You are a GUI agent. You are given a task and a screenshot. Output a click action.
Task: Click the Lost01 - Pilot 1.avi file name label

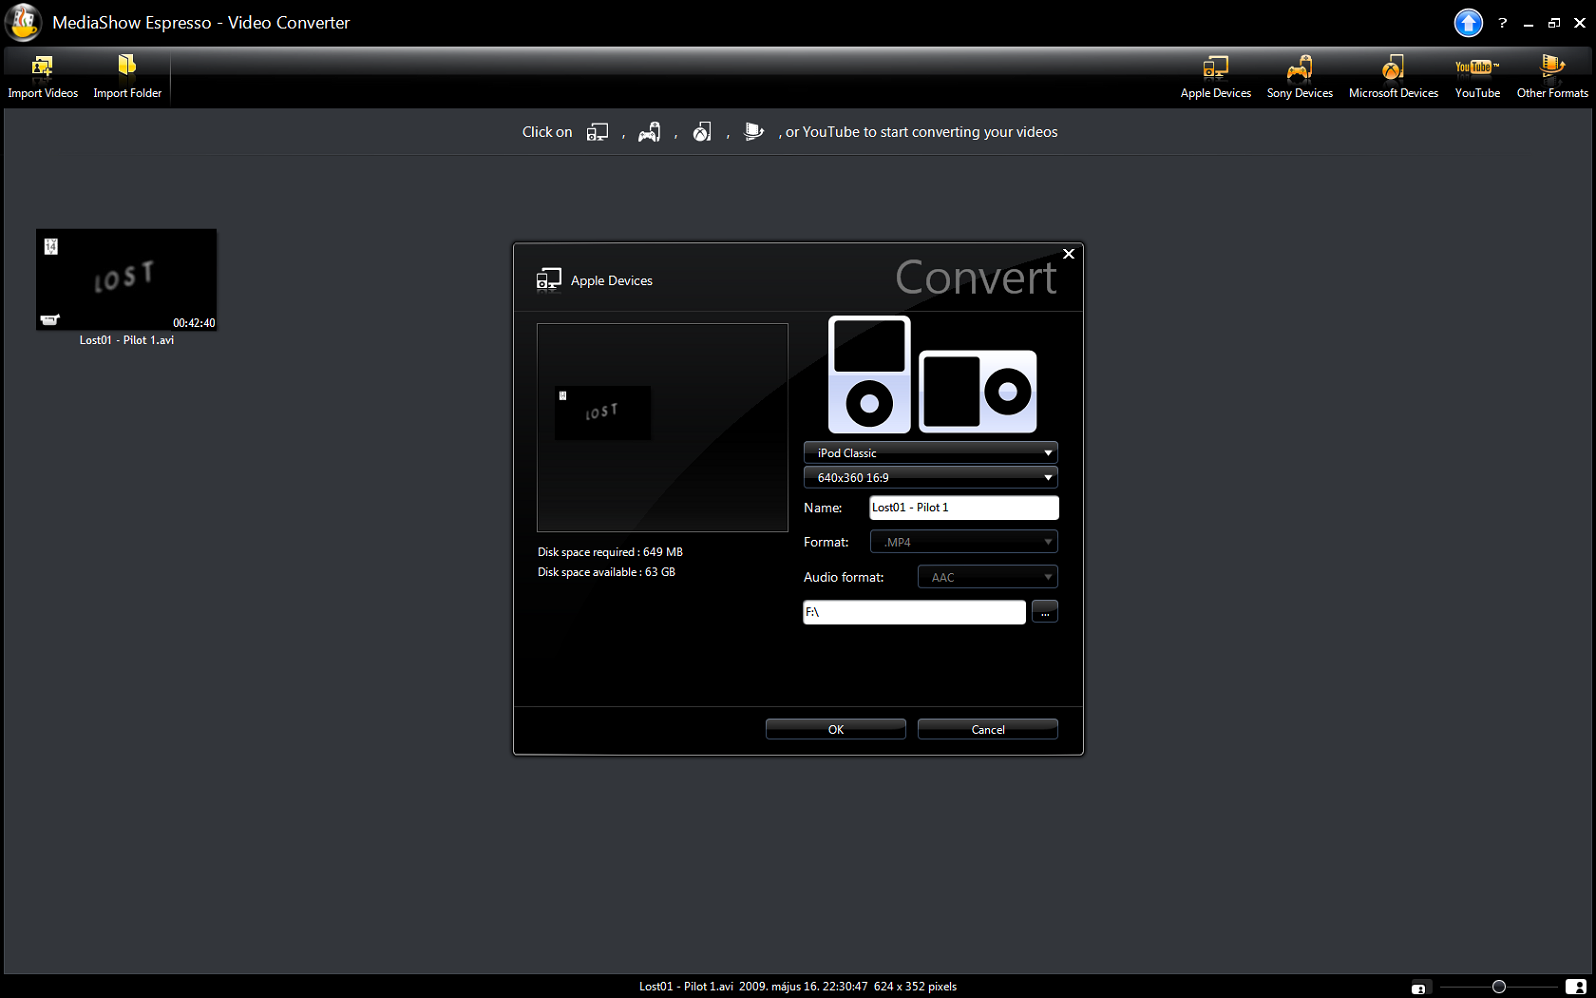pos(127,340)
